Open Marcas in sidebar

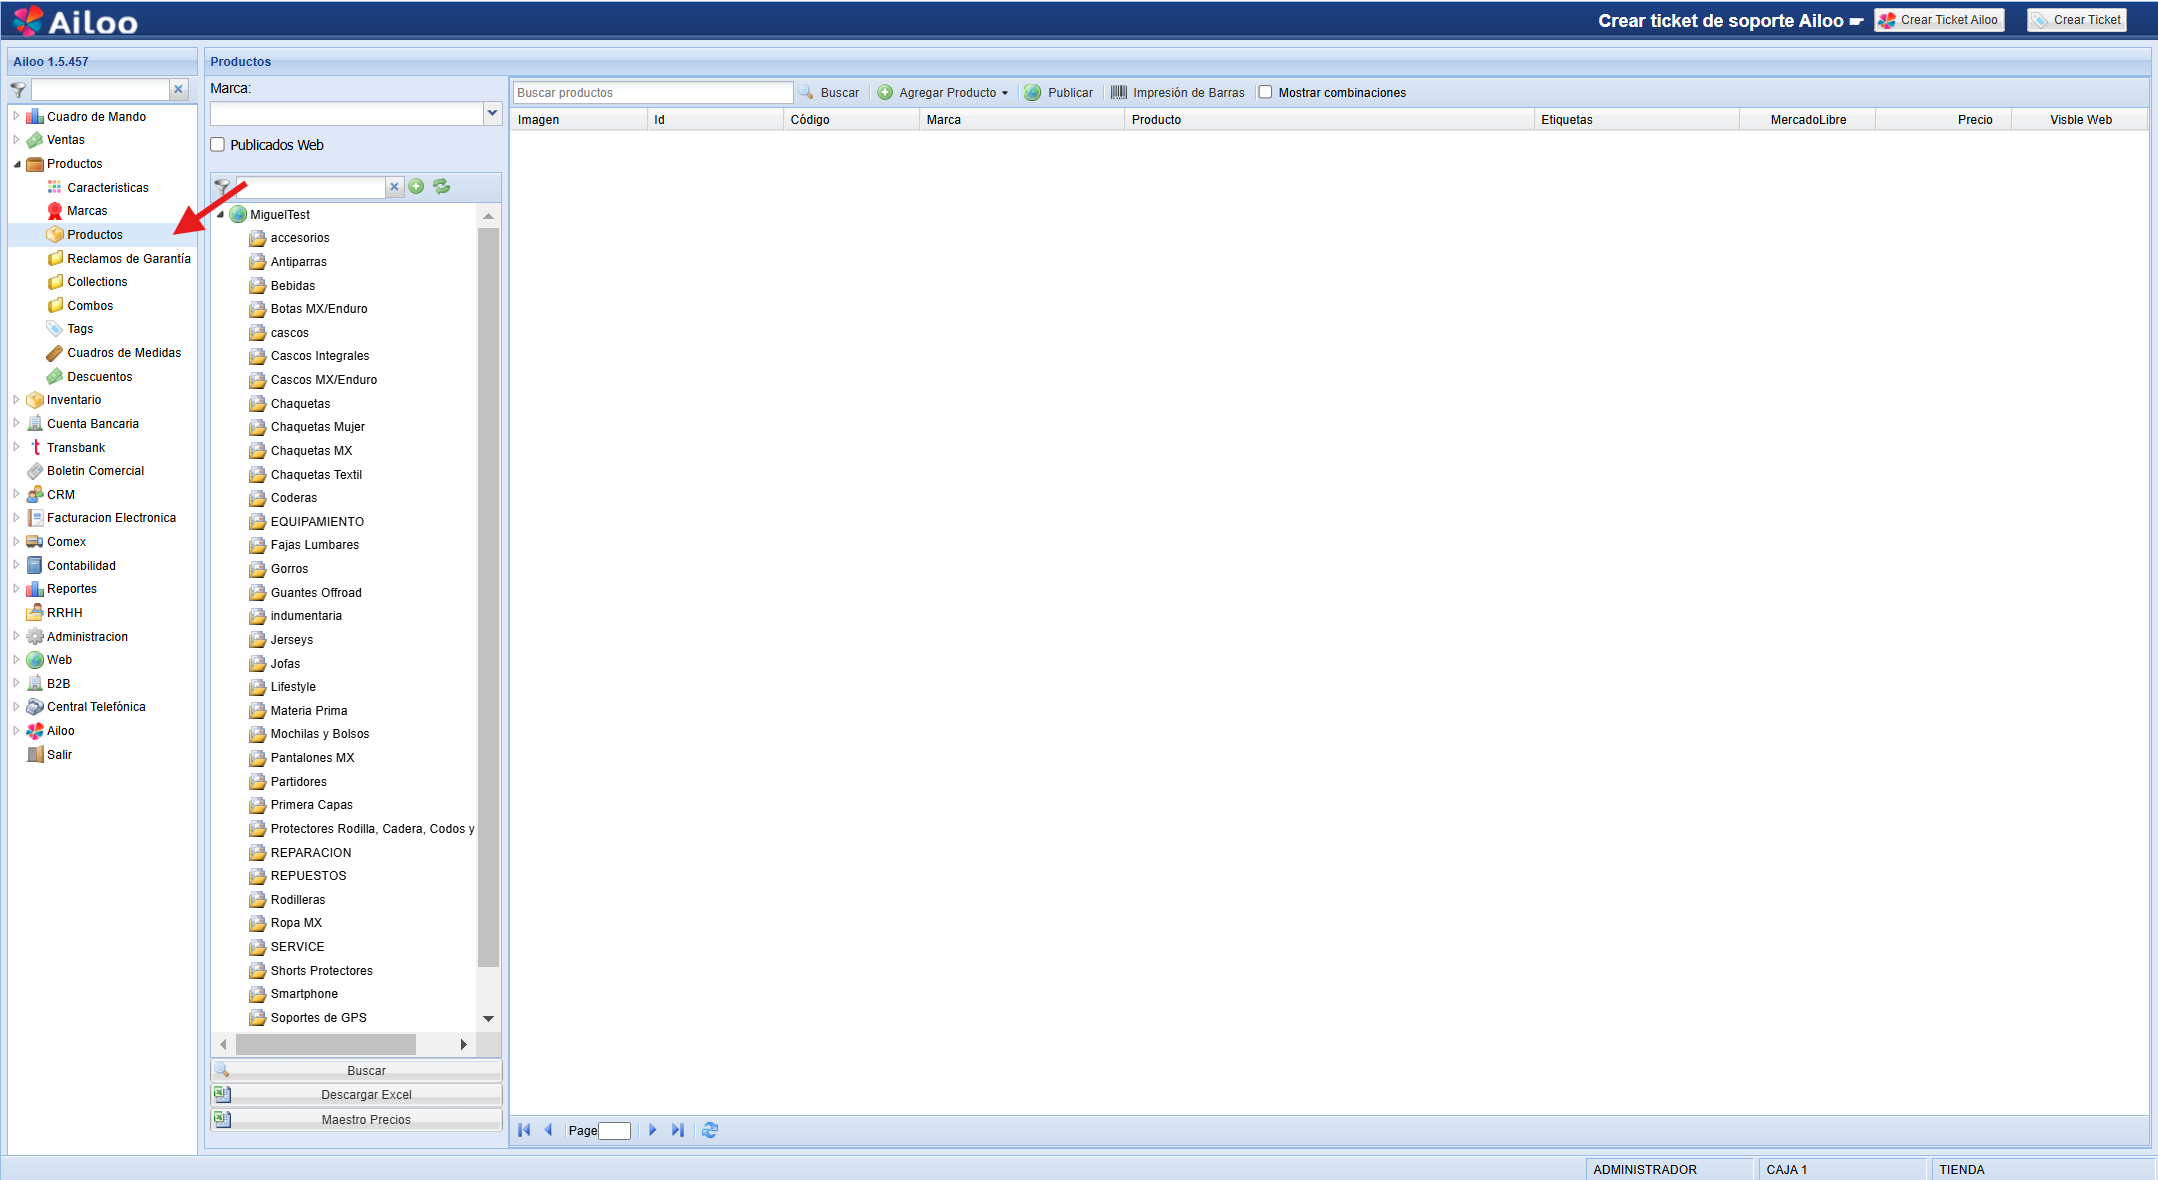tap(87, 211)
